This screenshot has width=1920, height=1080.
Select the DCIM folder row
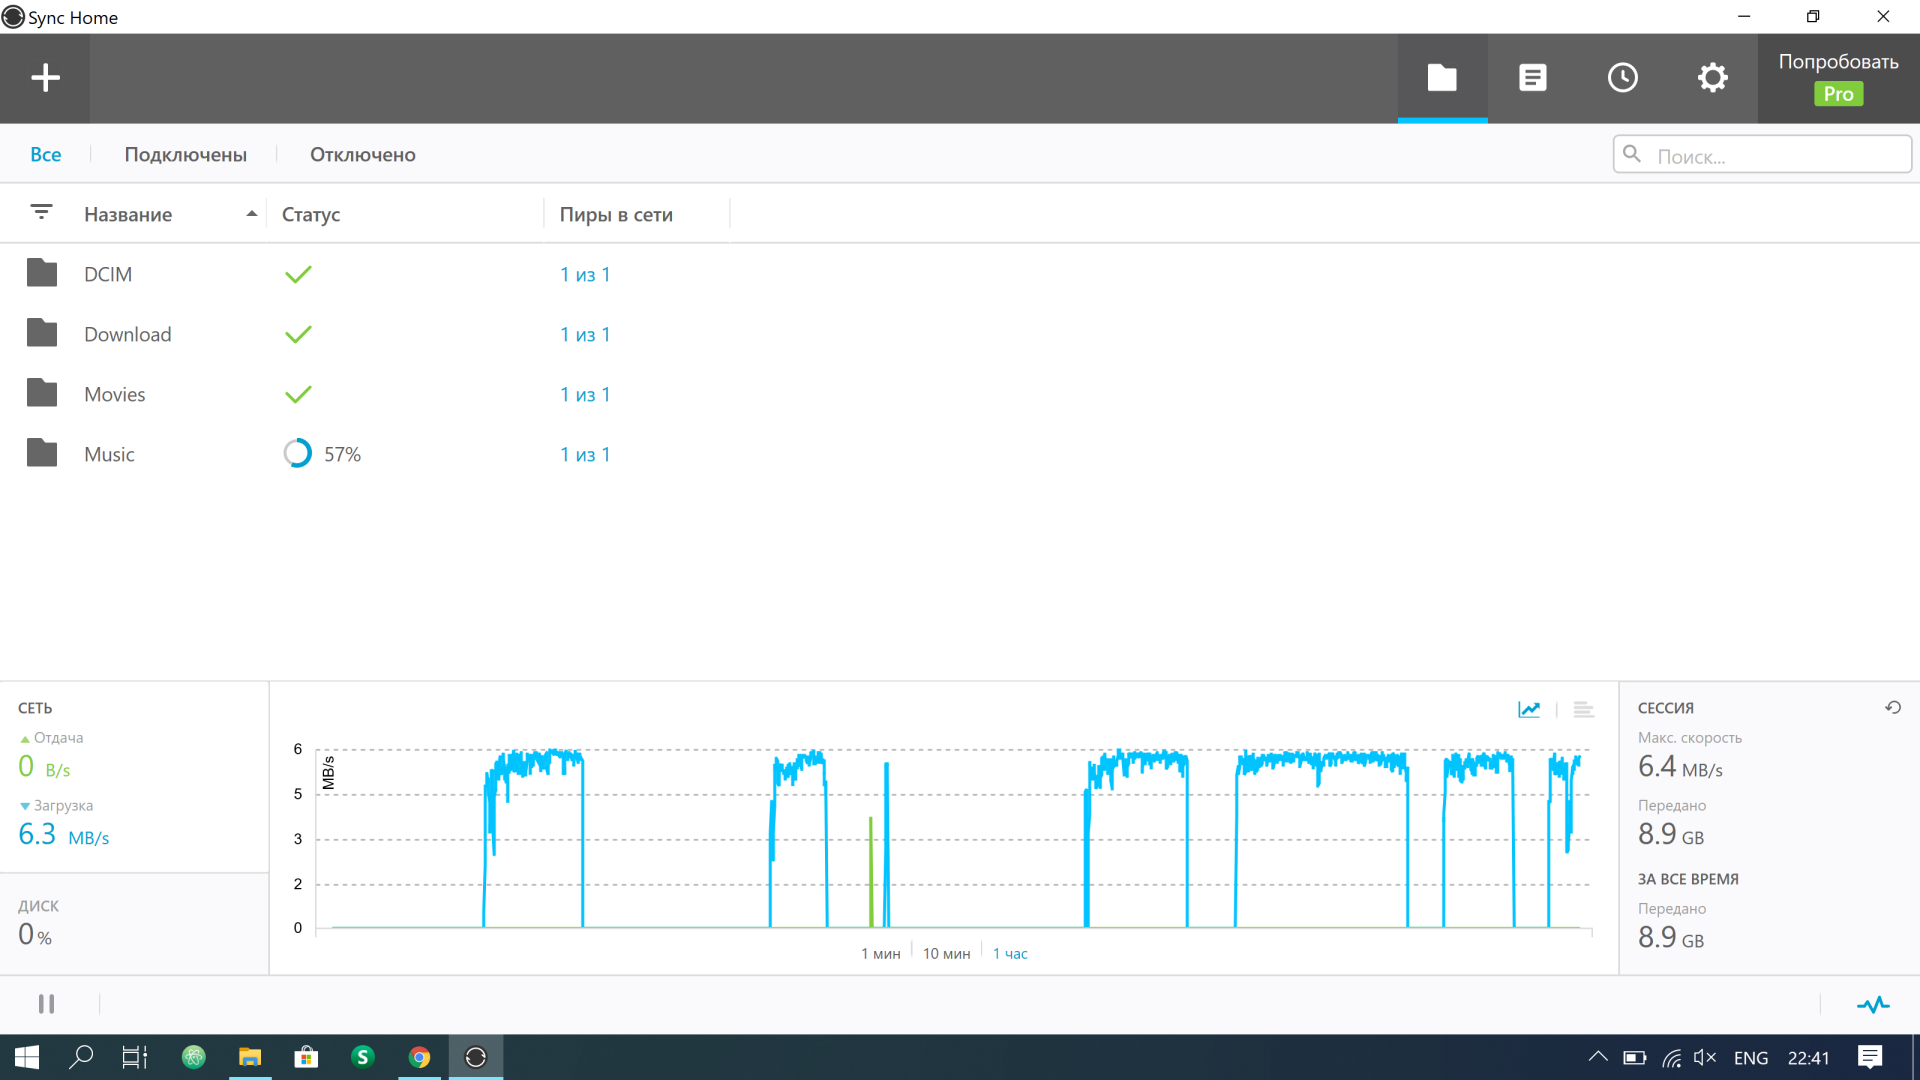pyautogui.click(x=960, y=274)
